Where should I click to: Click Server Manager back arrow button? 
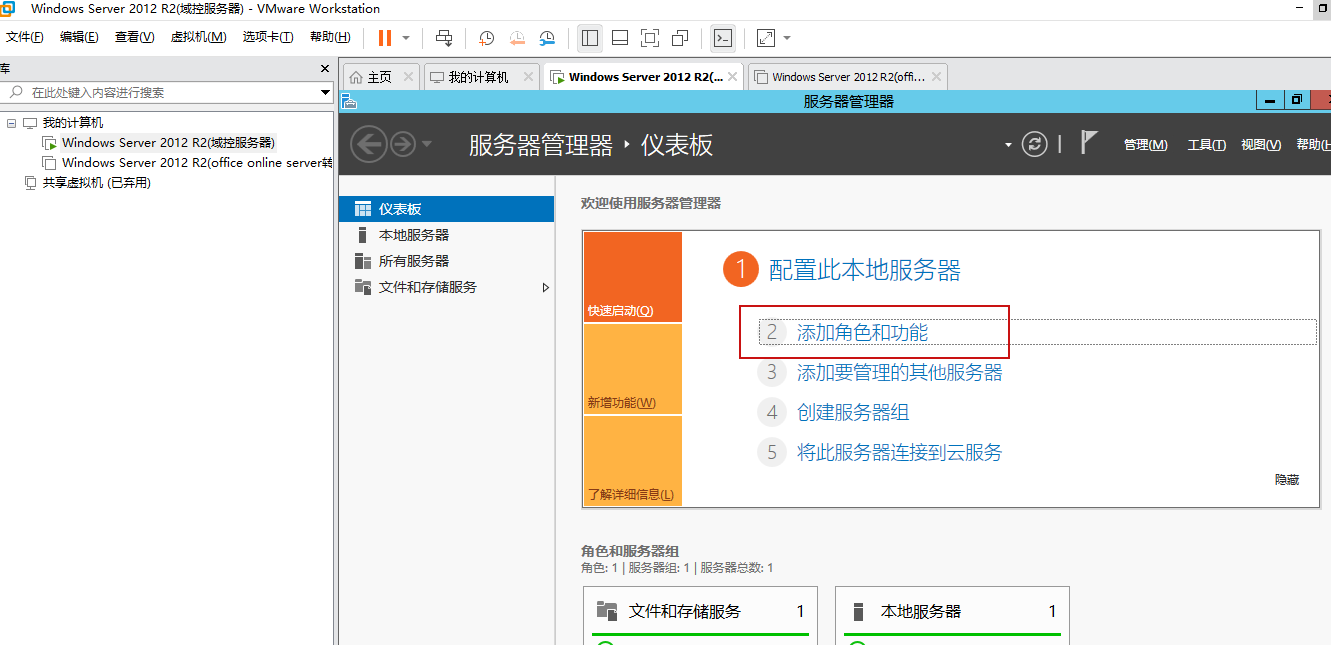368,145
